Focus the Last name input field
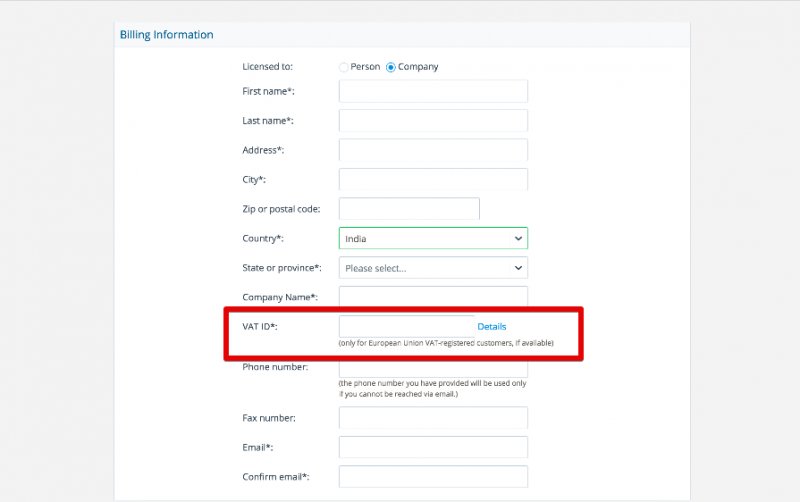This screenshot has width=800, height=502. pyautogui.click(x=433, y=121)
